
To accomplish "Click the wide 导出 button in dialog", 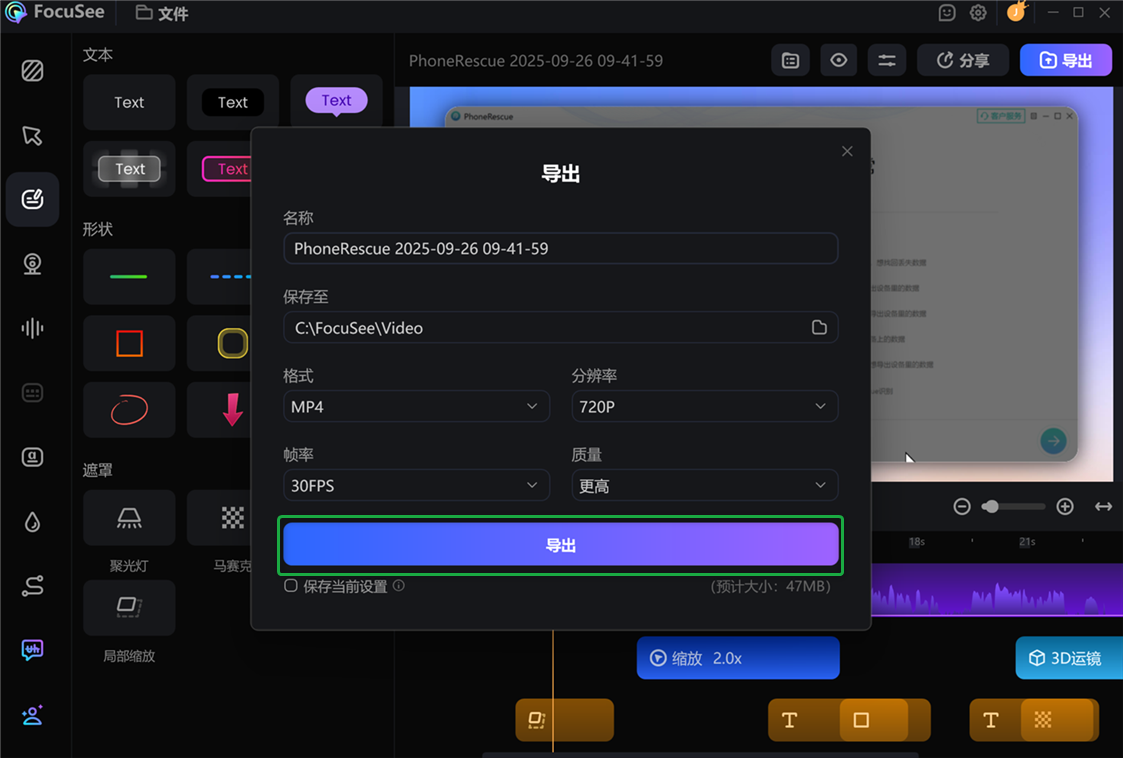I will [x=561, y=544].
